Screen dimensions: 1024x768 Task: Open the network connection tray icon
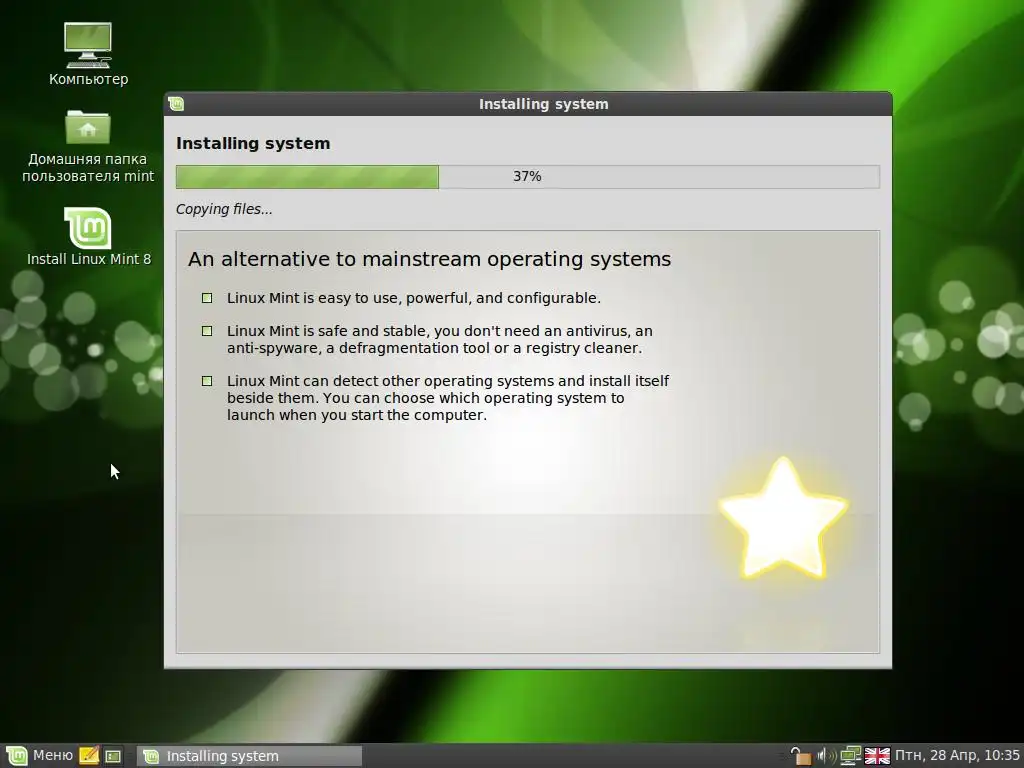point(850,756)
